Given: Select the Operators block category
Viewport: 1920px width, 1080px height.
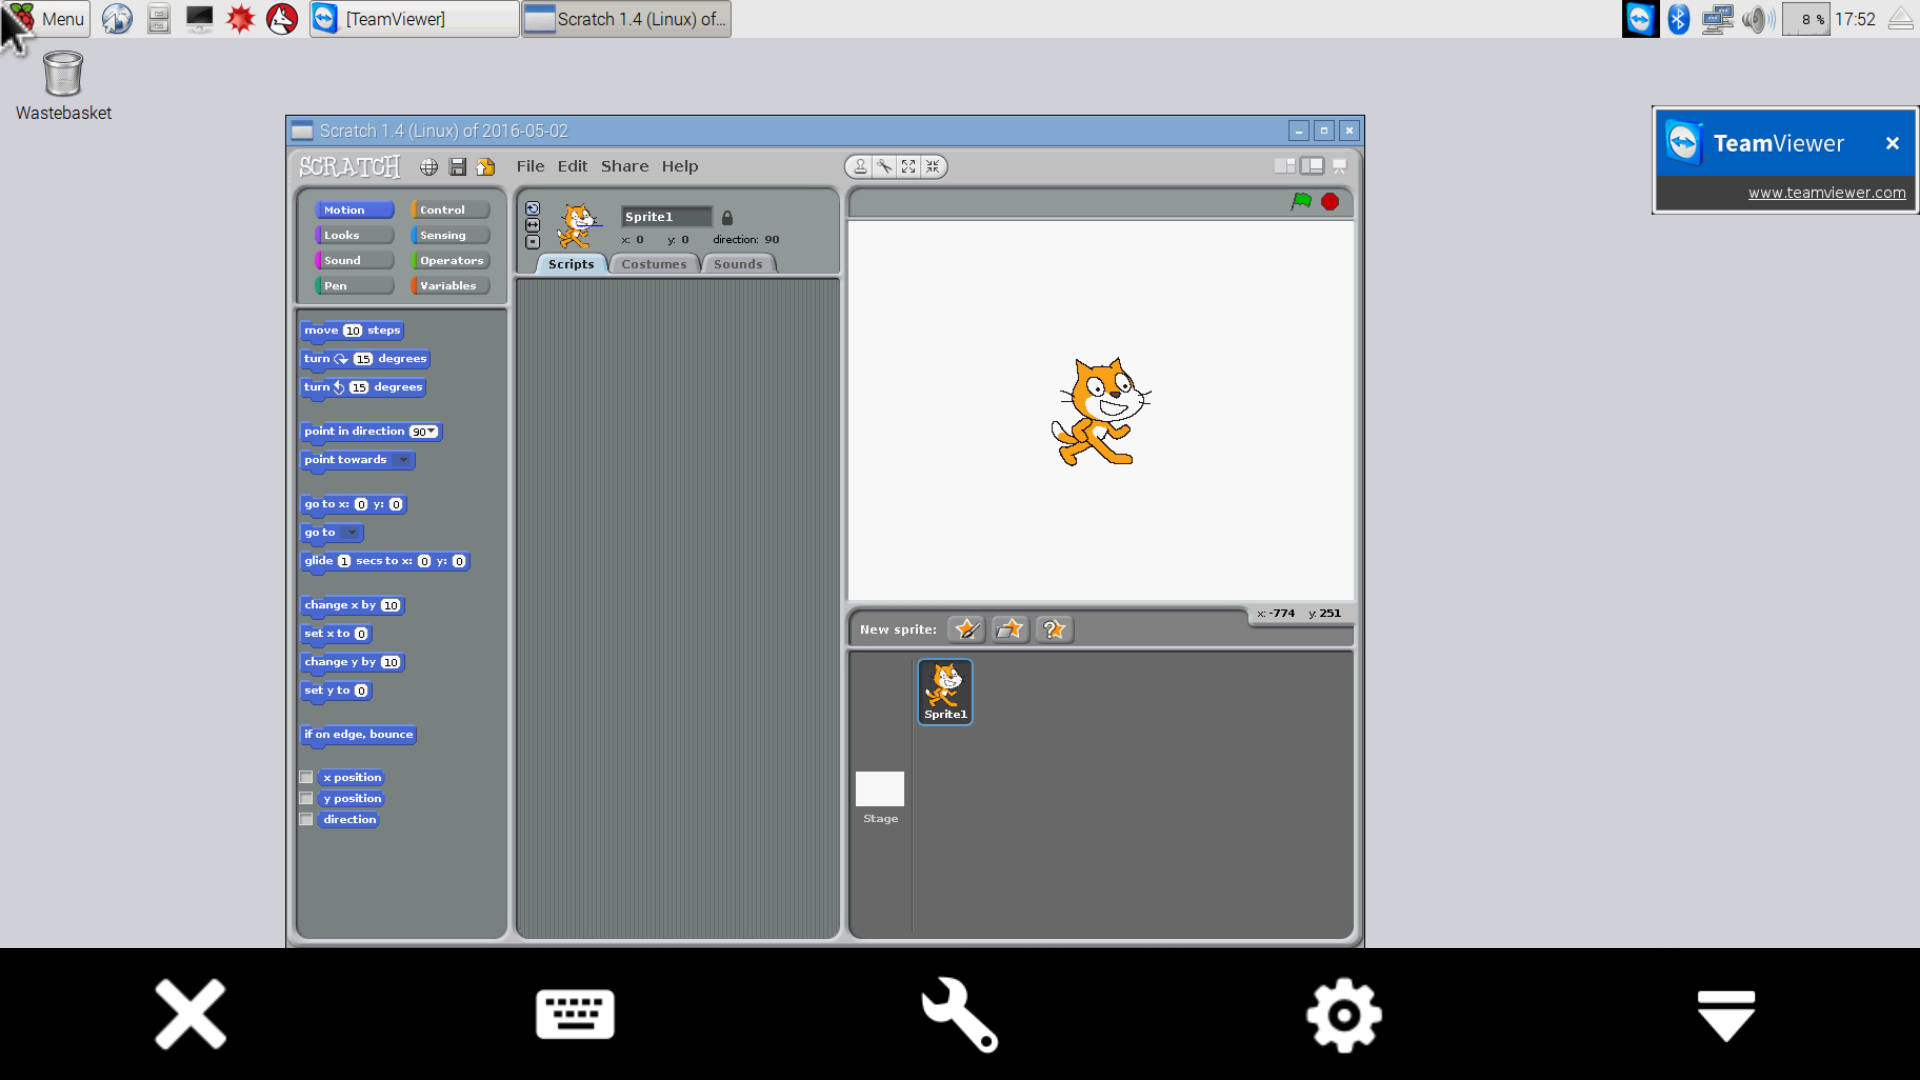Looking at the screenshot, I should (450, 260).
